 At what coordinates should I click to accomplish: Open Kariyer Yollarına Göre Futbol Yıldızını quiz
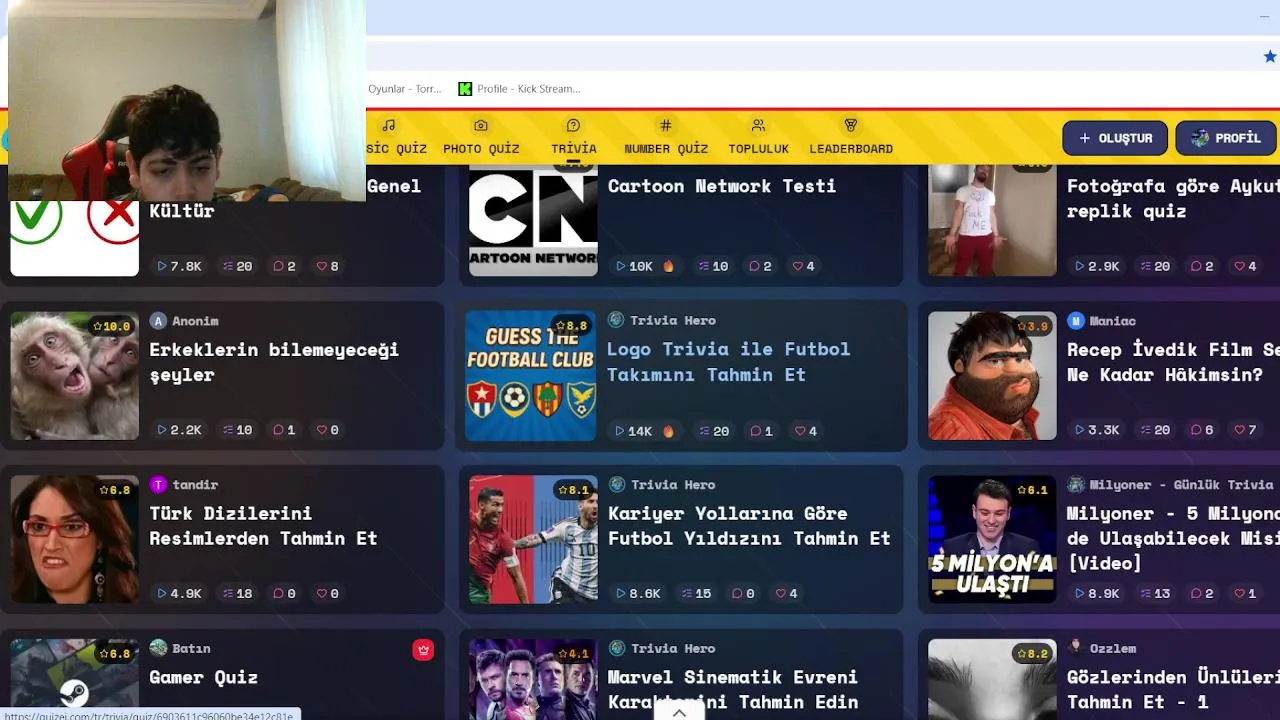coord(749,525)
